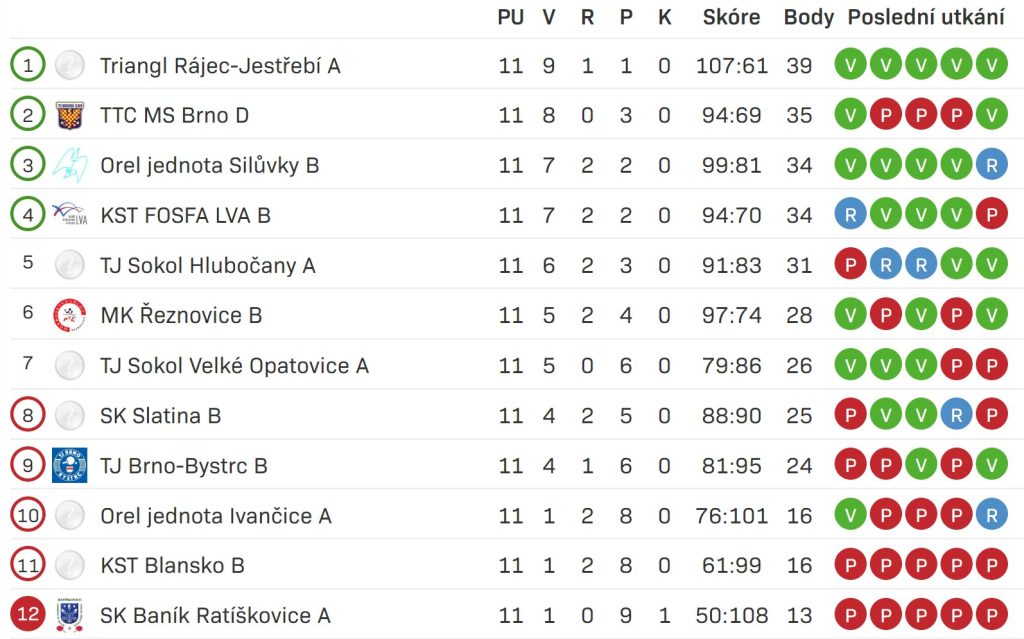Click the TJ Brno-Bystrc B blue logo
This screenshot has width=1024, height=639.
click(70, 465)
